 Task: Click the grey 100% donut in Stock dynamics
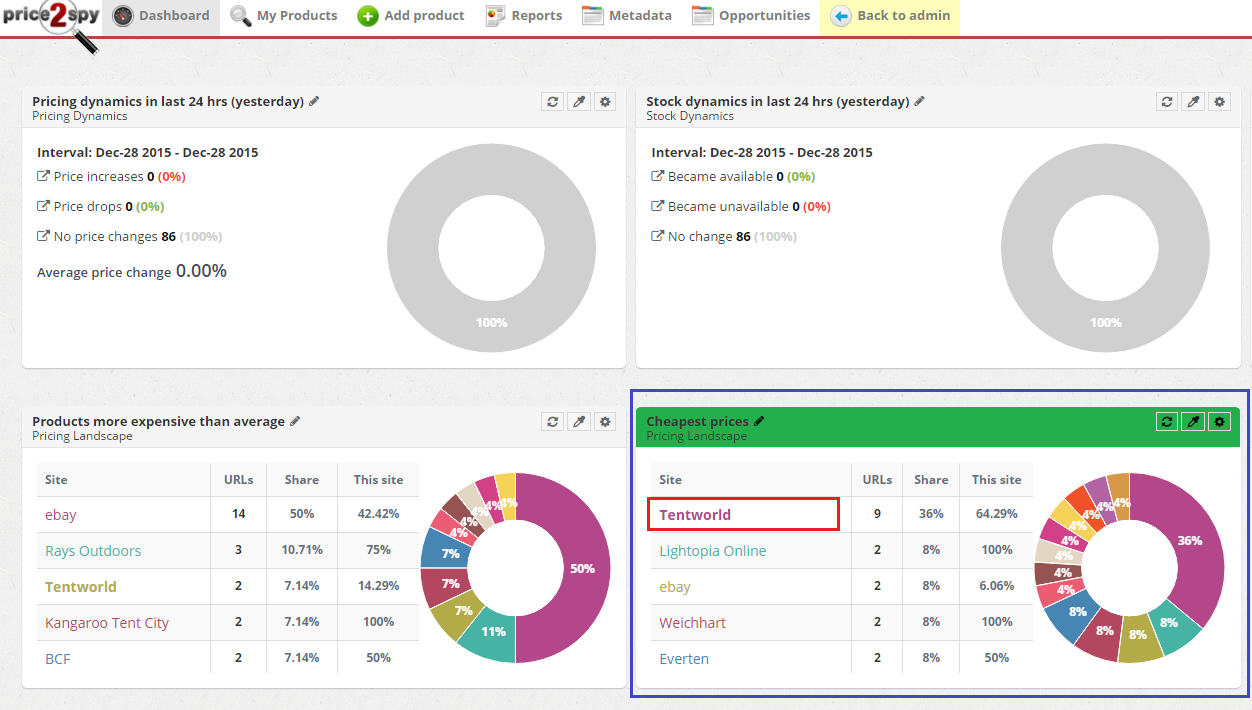(x=1105, y=324)
